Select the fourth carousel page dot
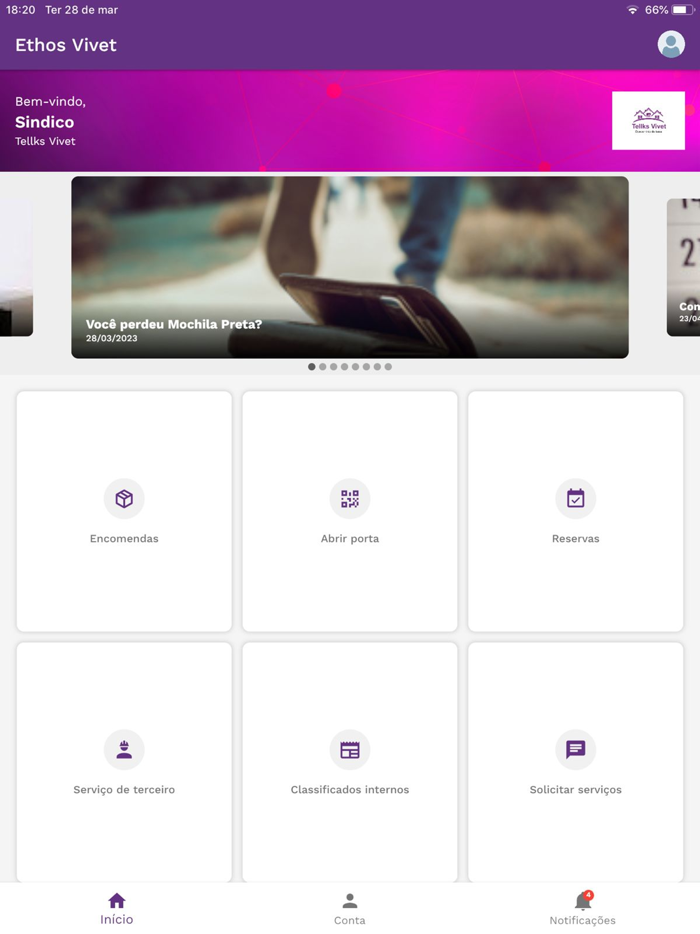This screenshot has height=934, width=700. coord(344,367)
